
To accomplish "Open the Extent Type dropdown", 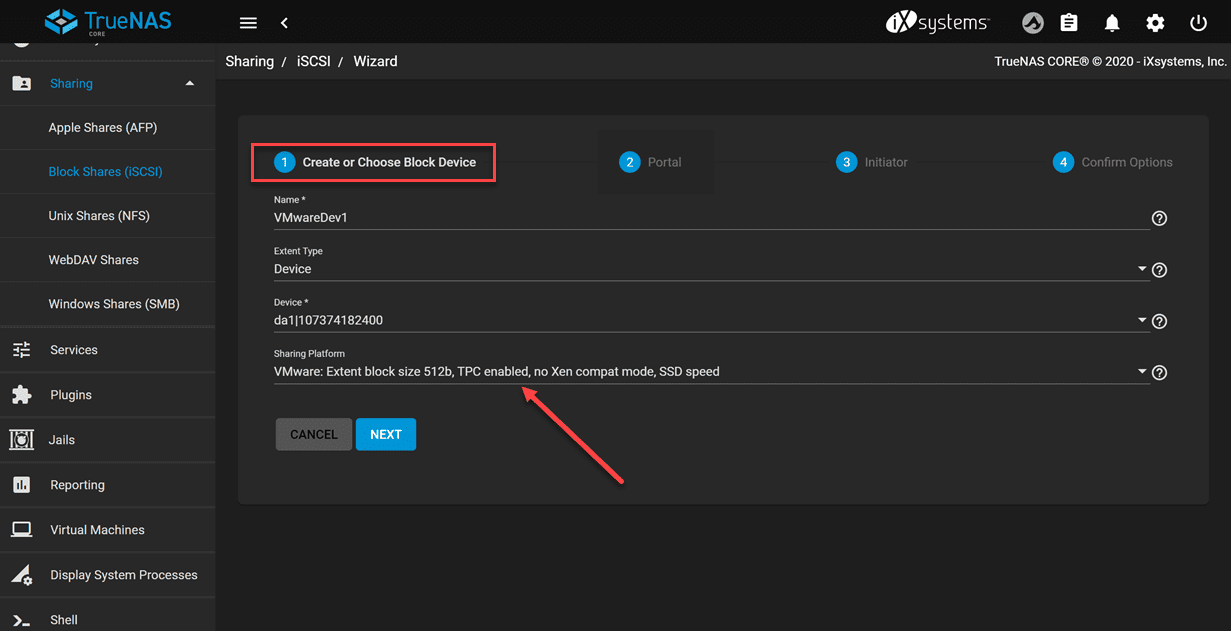I will click(x=710, y=269).
